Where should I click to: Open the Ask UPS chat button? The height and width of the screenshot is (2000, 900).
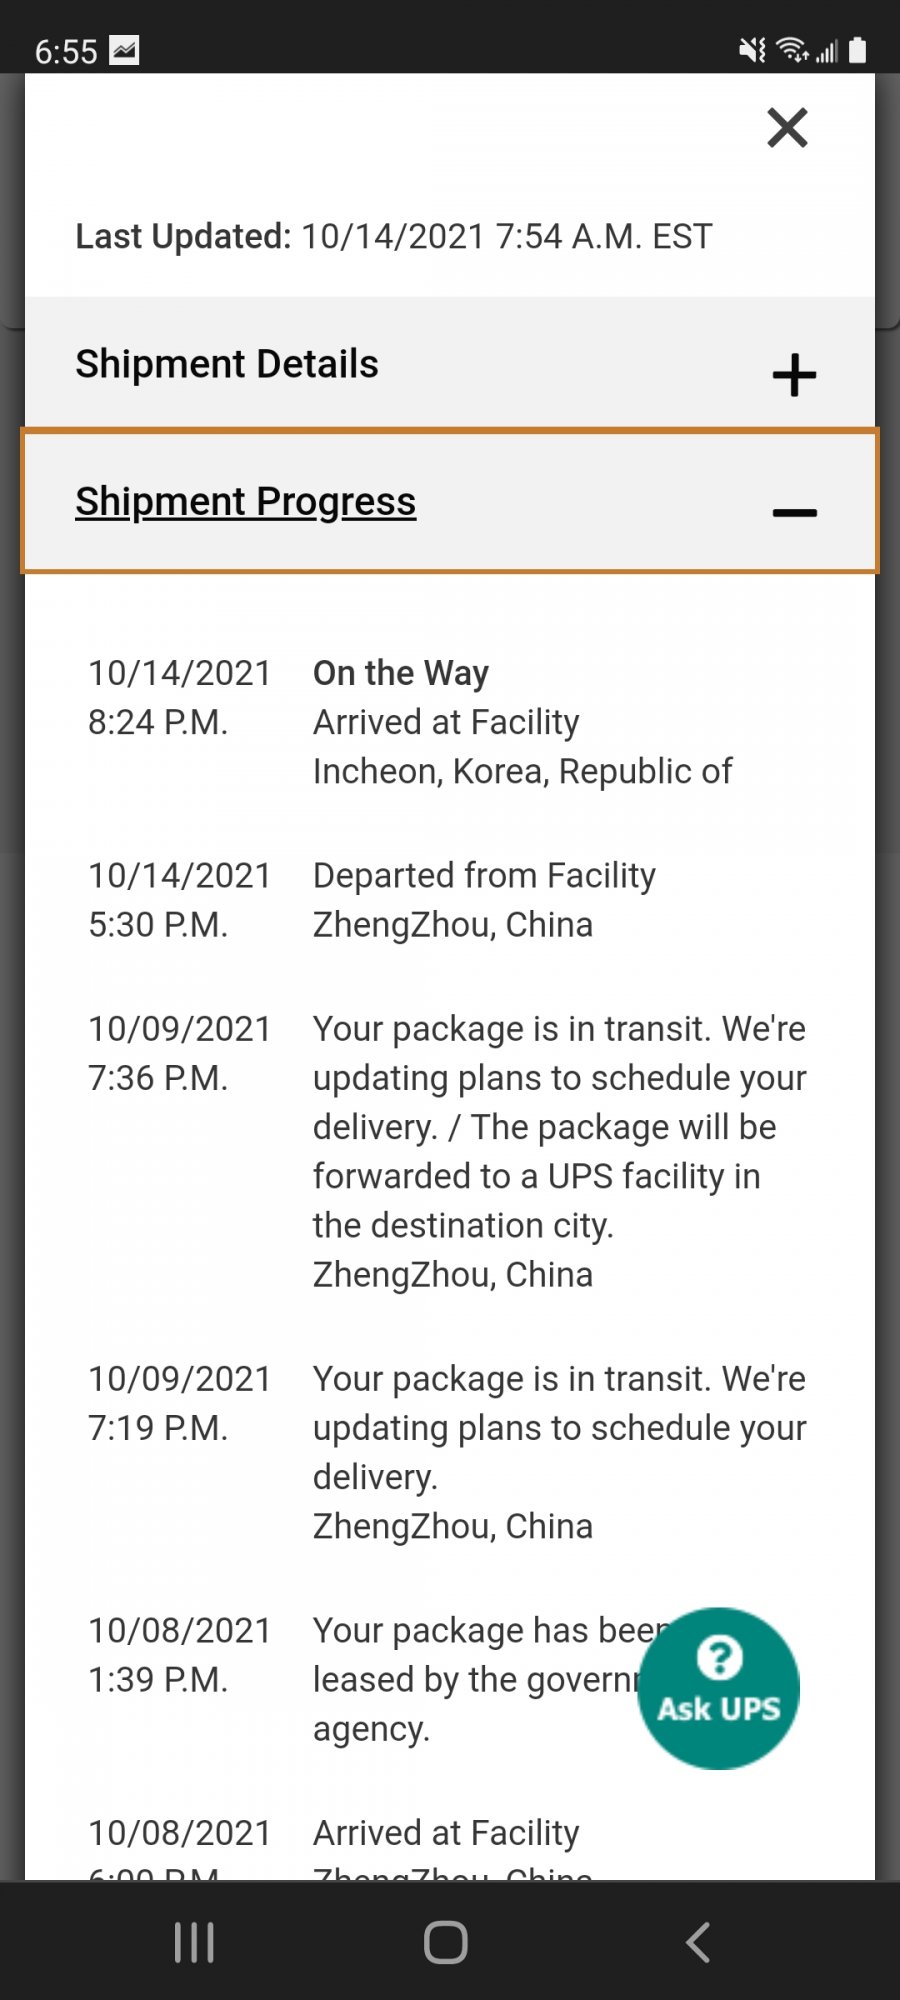[x=718, y=1689]
